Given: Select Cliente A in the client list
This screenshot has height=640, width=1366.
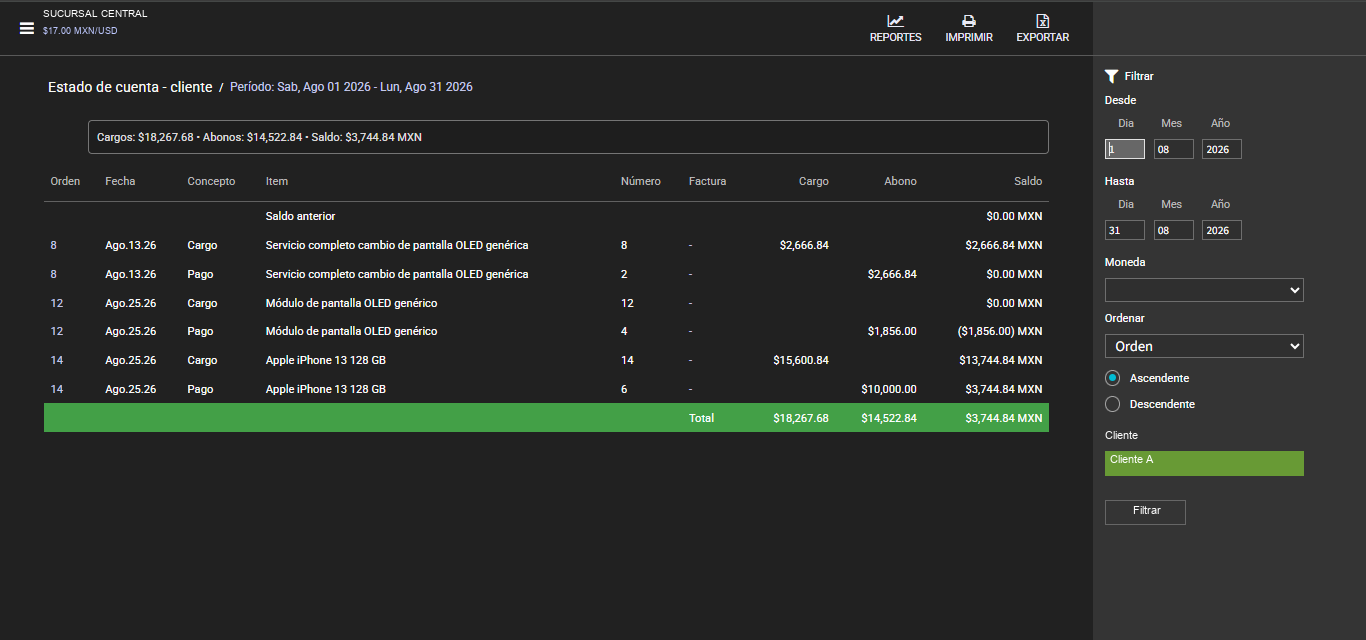Looking at the screenshot, I should (x=1204, y=463).
